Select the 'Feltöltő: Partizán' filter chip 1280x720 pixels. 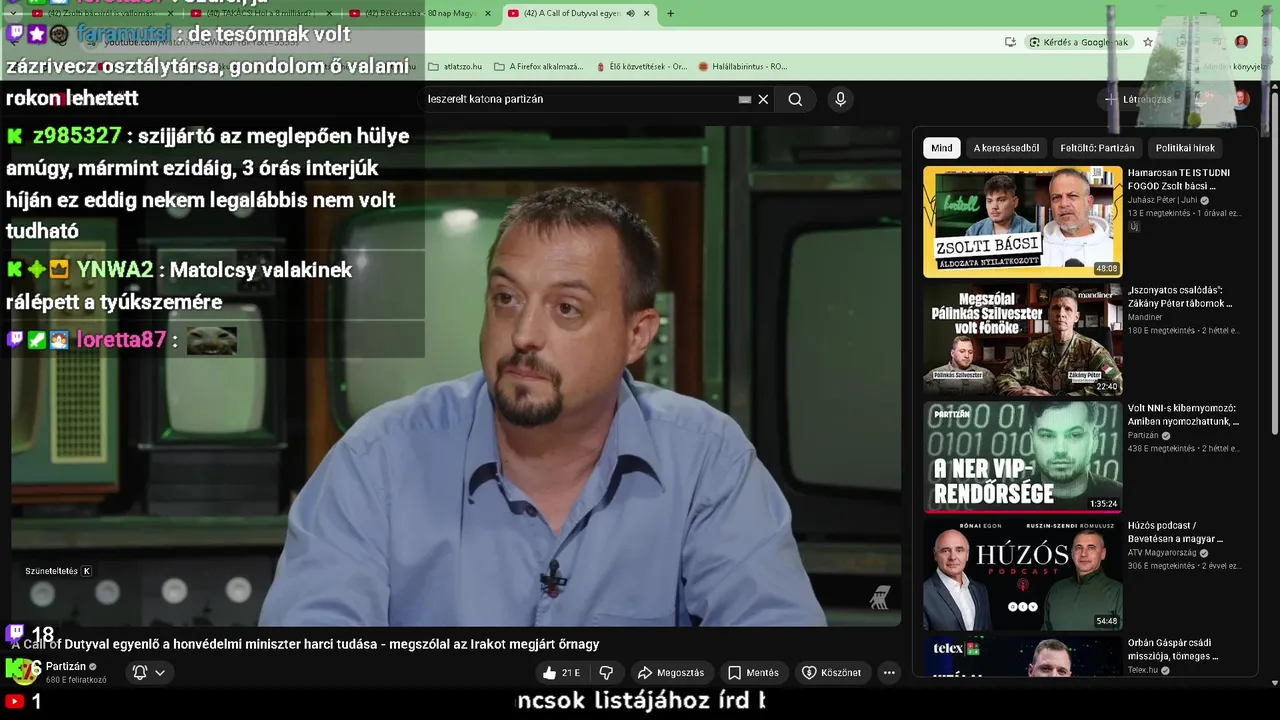[1097, 148]
